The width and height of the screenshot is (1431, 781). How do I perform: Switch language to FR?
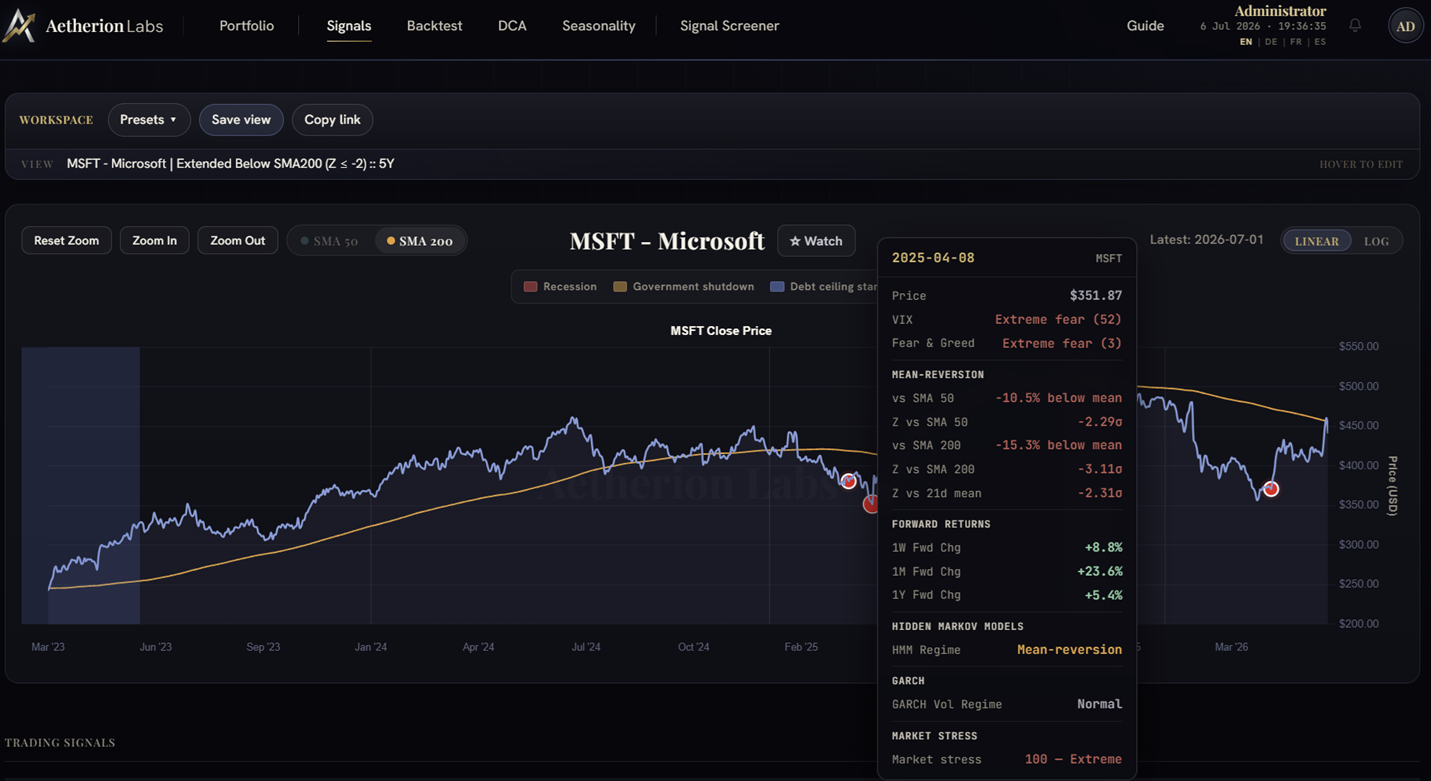pyautogui.click(x=1296, y=42)
